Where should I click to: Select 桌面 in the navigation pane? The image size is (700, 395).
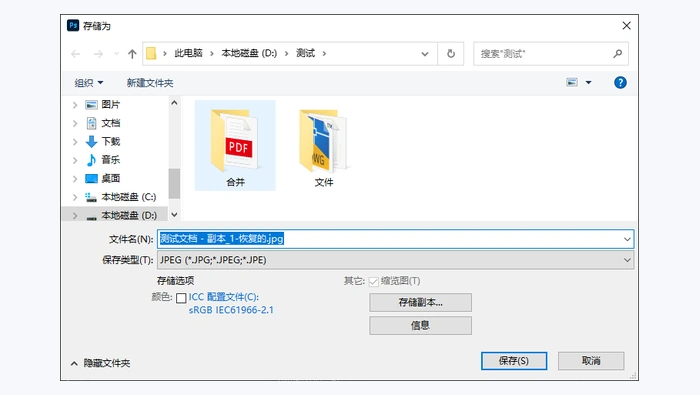tap(111, 179)
